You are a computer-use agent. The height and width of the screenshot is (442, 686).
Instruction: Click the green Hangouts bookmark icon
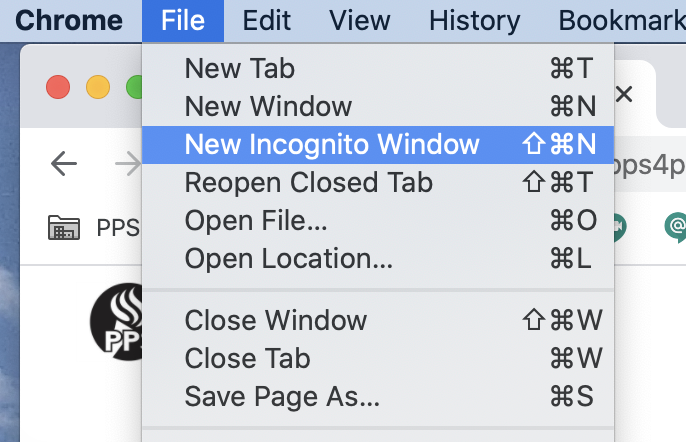coord(675,227)
